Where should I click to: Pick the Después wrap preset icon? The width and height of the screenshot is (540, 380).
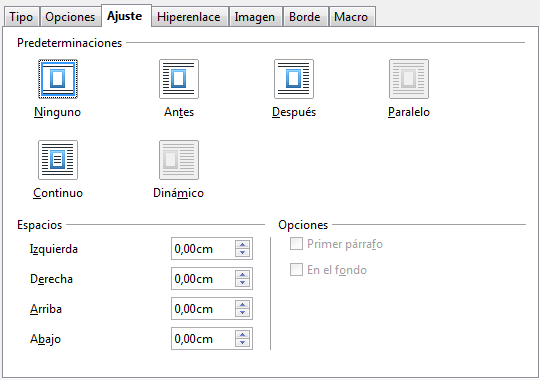pyautogui.click(x=294, y=79)
